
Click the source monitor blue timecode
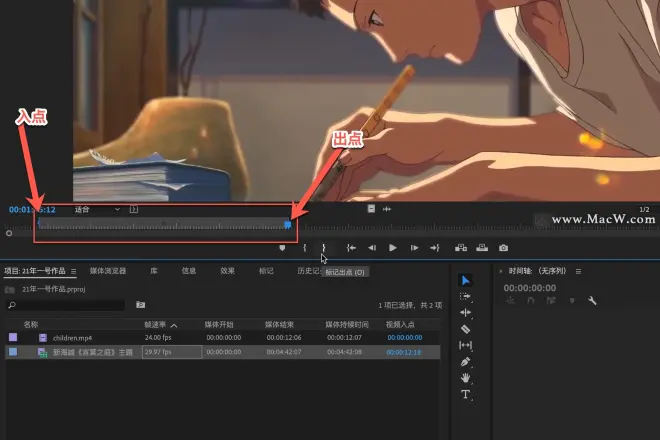(x=32, y=210)
